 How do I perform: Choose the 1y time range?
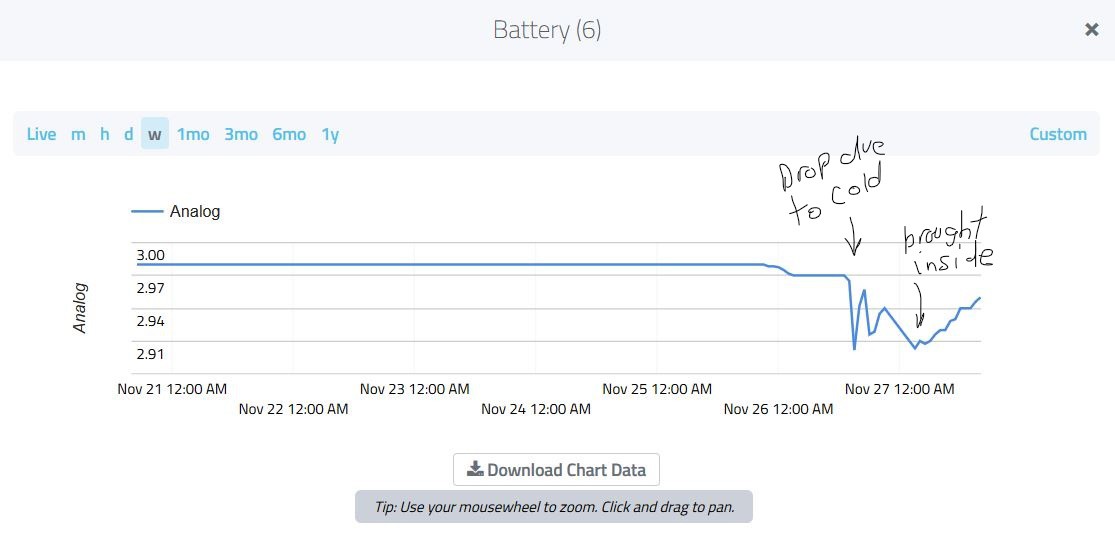(x=330, y=134)
